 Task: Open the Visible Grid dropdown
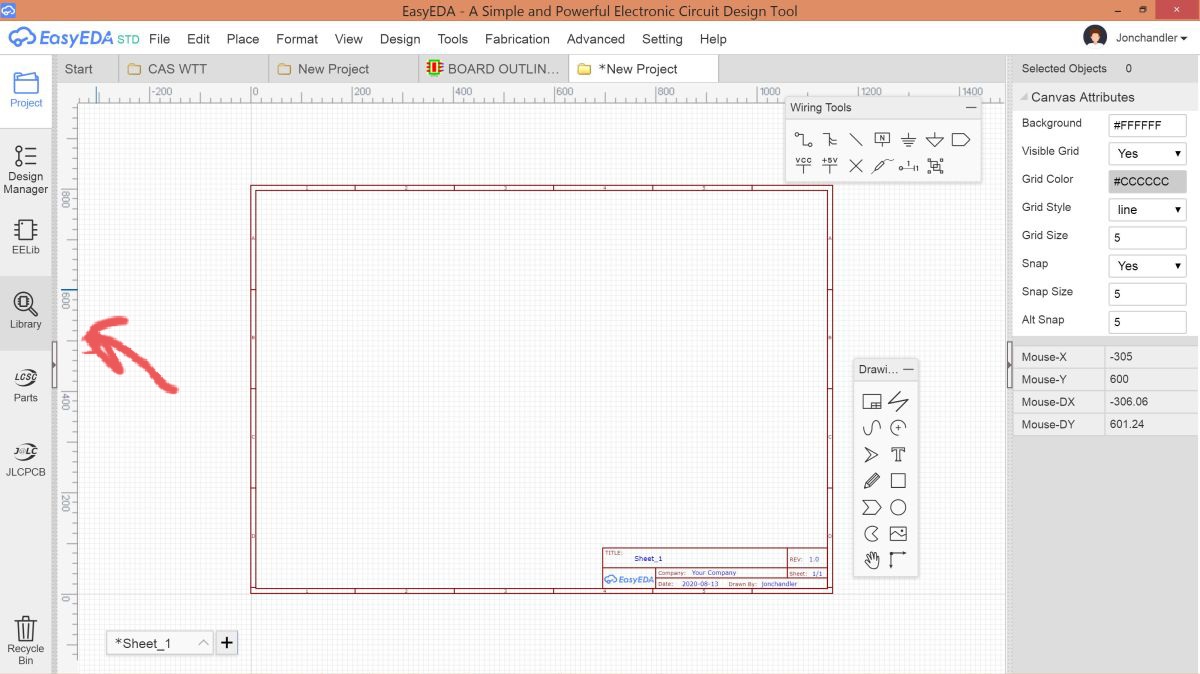[1147, 154]
